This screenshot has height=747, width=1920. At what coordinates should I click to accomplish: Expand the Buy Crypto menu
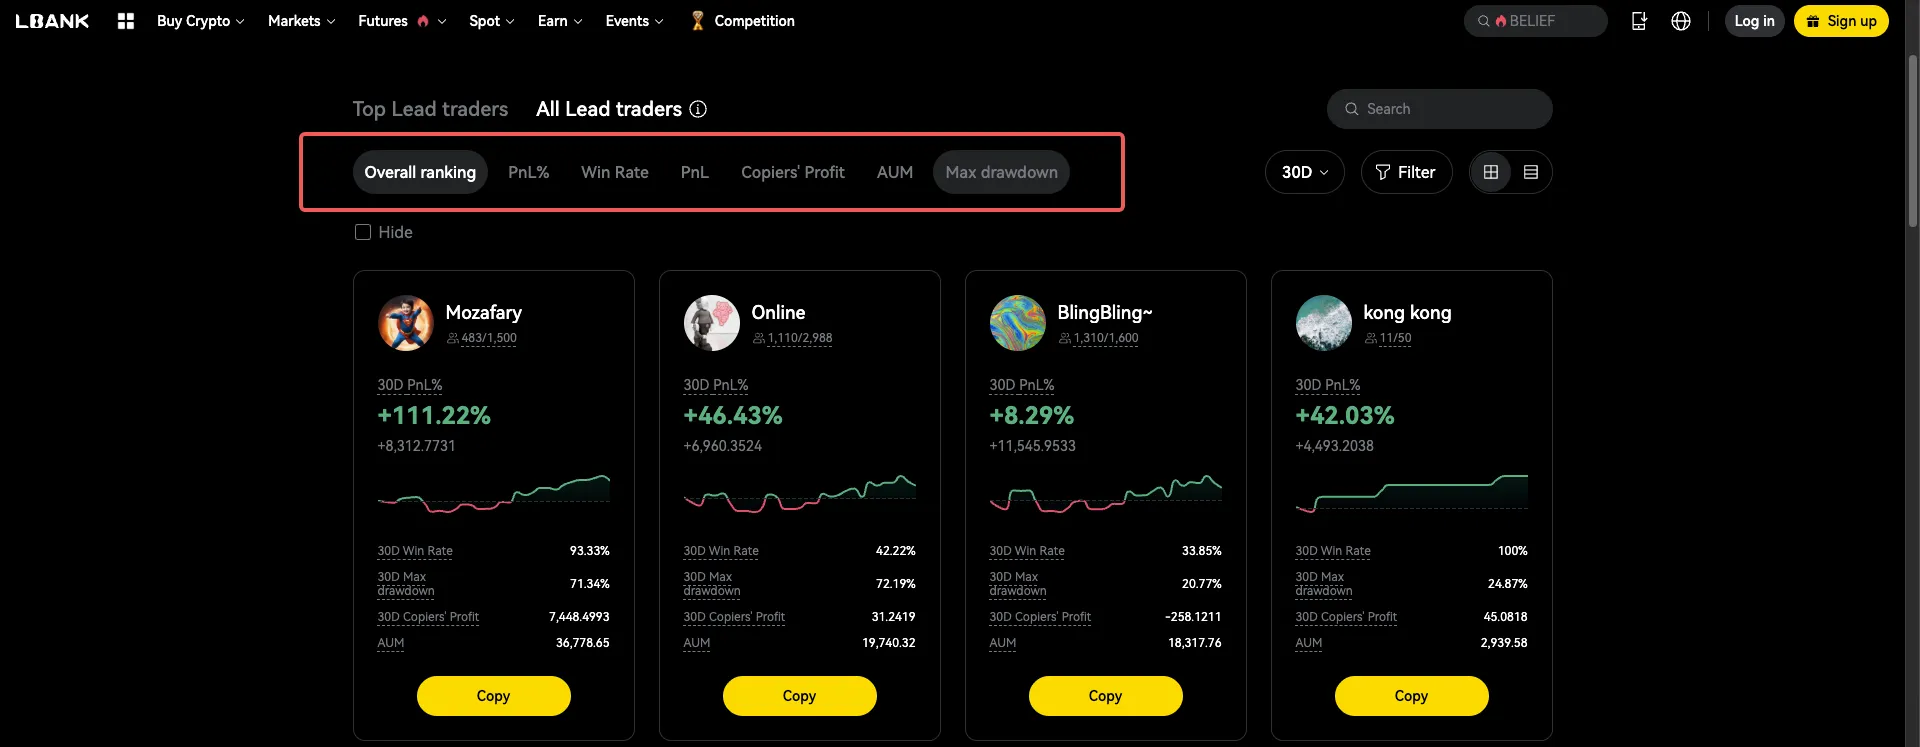click(x=200, y=21)
